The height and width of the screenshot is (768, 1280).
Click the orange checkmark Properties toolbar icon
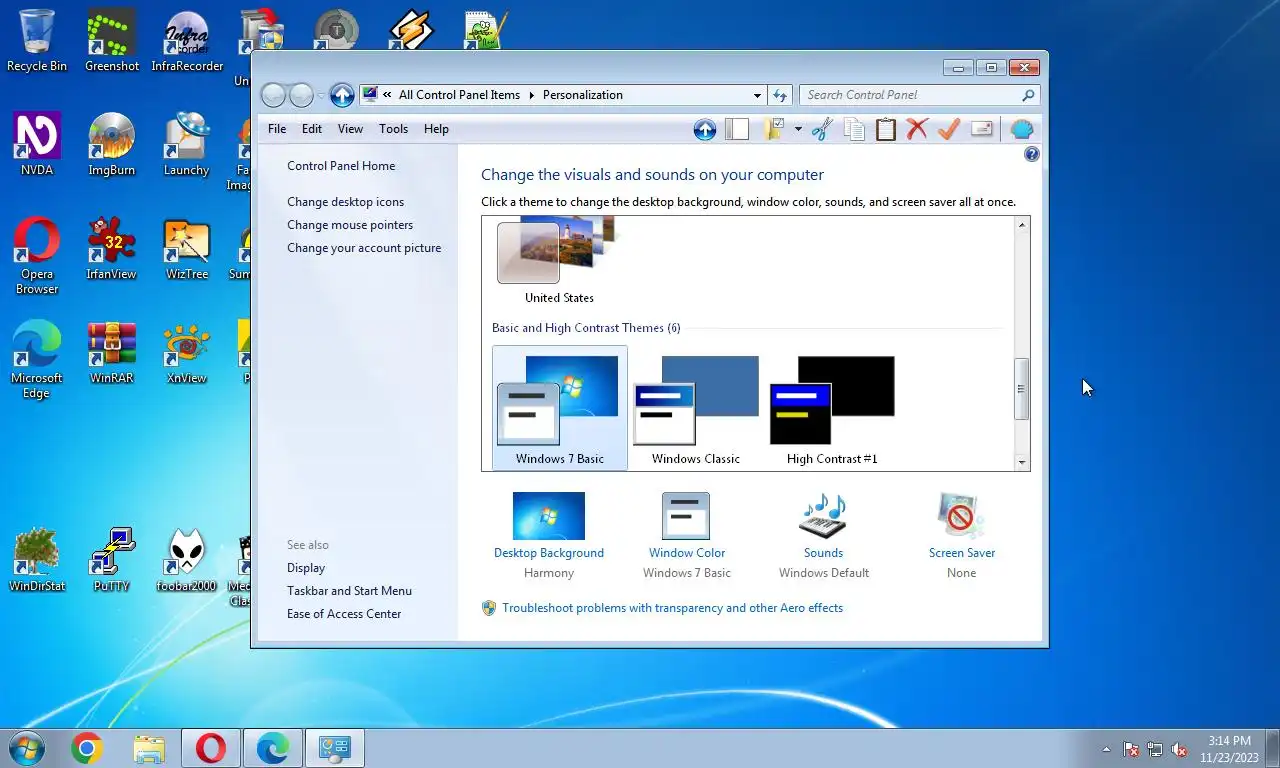(949, 129)
